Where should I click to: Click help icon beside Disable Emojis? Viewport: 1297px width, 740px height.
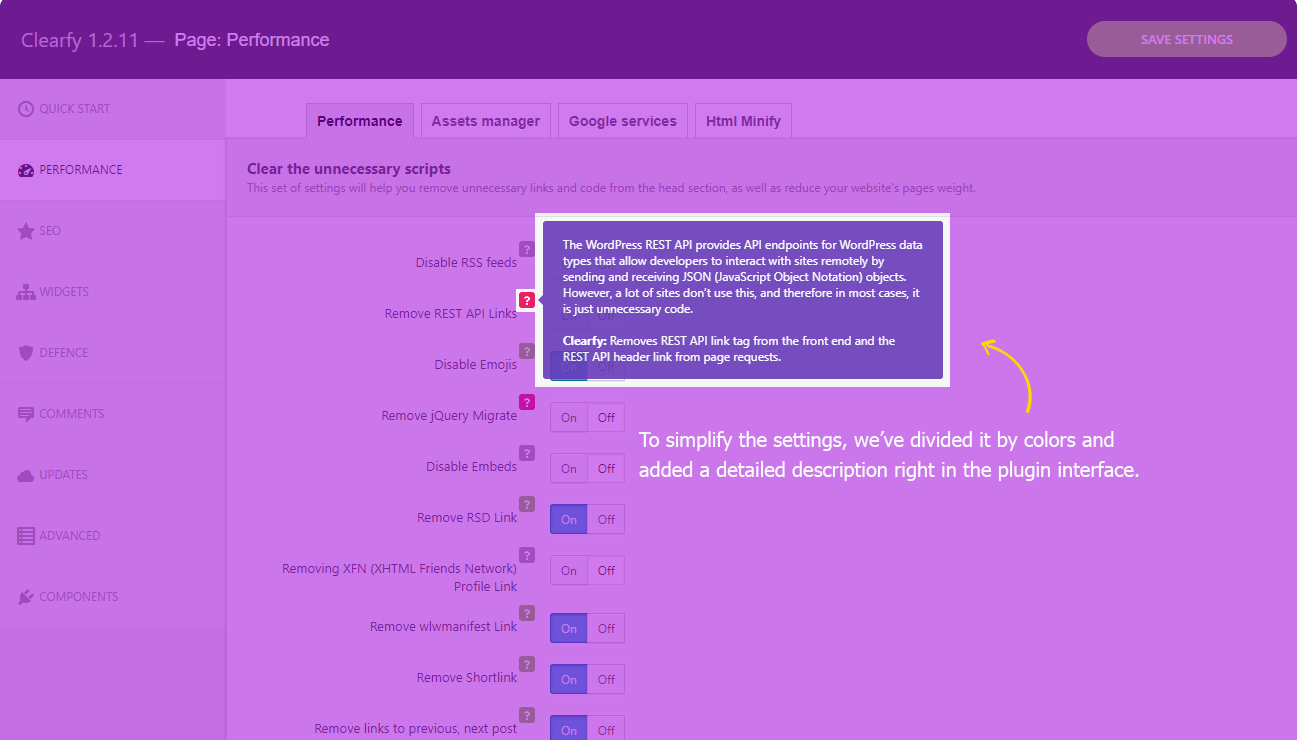(527, 351)
